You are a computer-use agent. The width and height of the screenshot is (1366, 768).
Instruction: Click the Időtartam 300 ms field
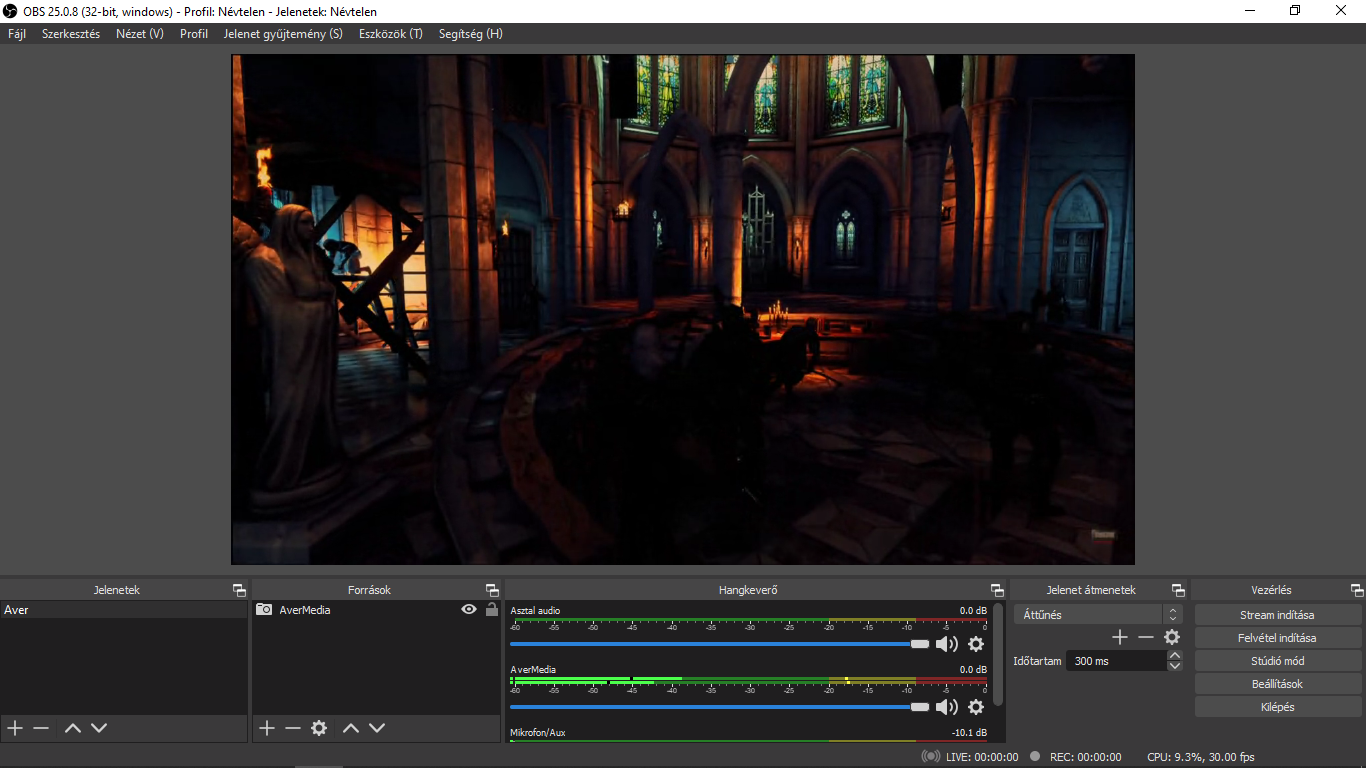click(1116, 661)
